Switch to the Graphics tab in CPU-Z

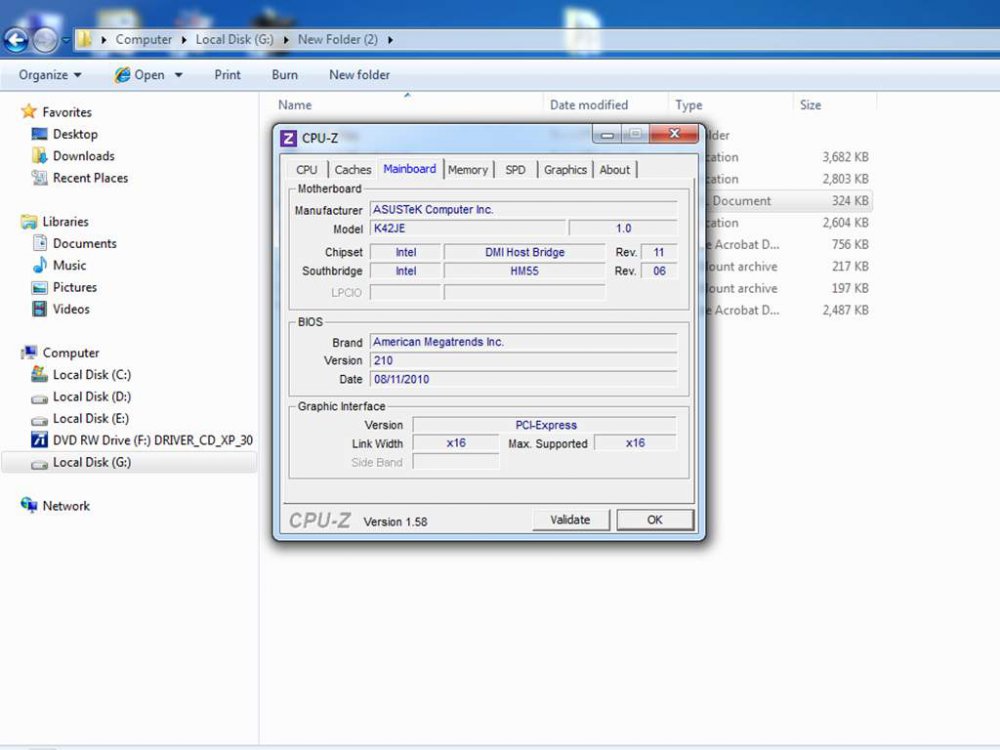(565, 170)
